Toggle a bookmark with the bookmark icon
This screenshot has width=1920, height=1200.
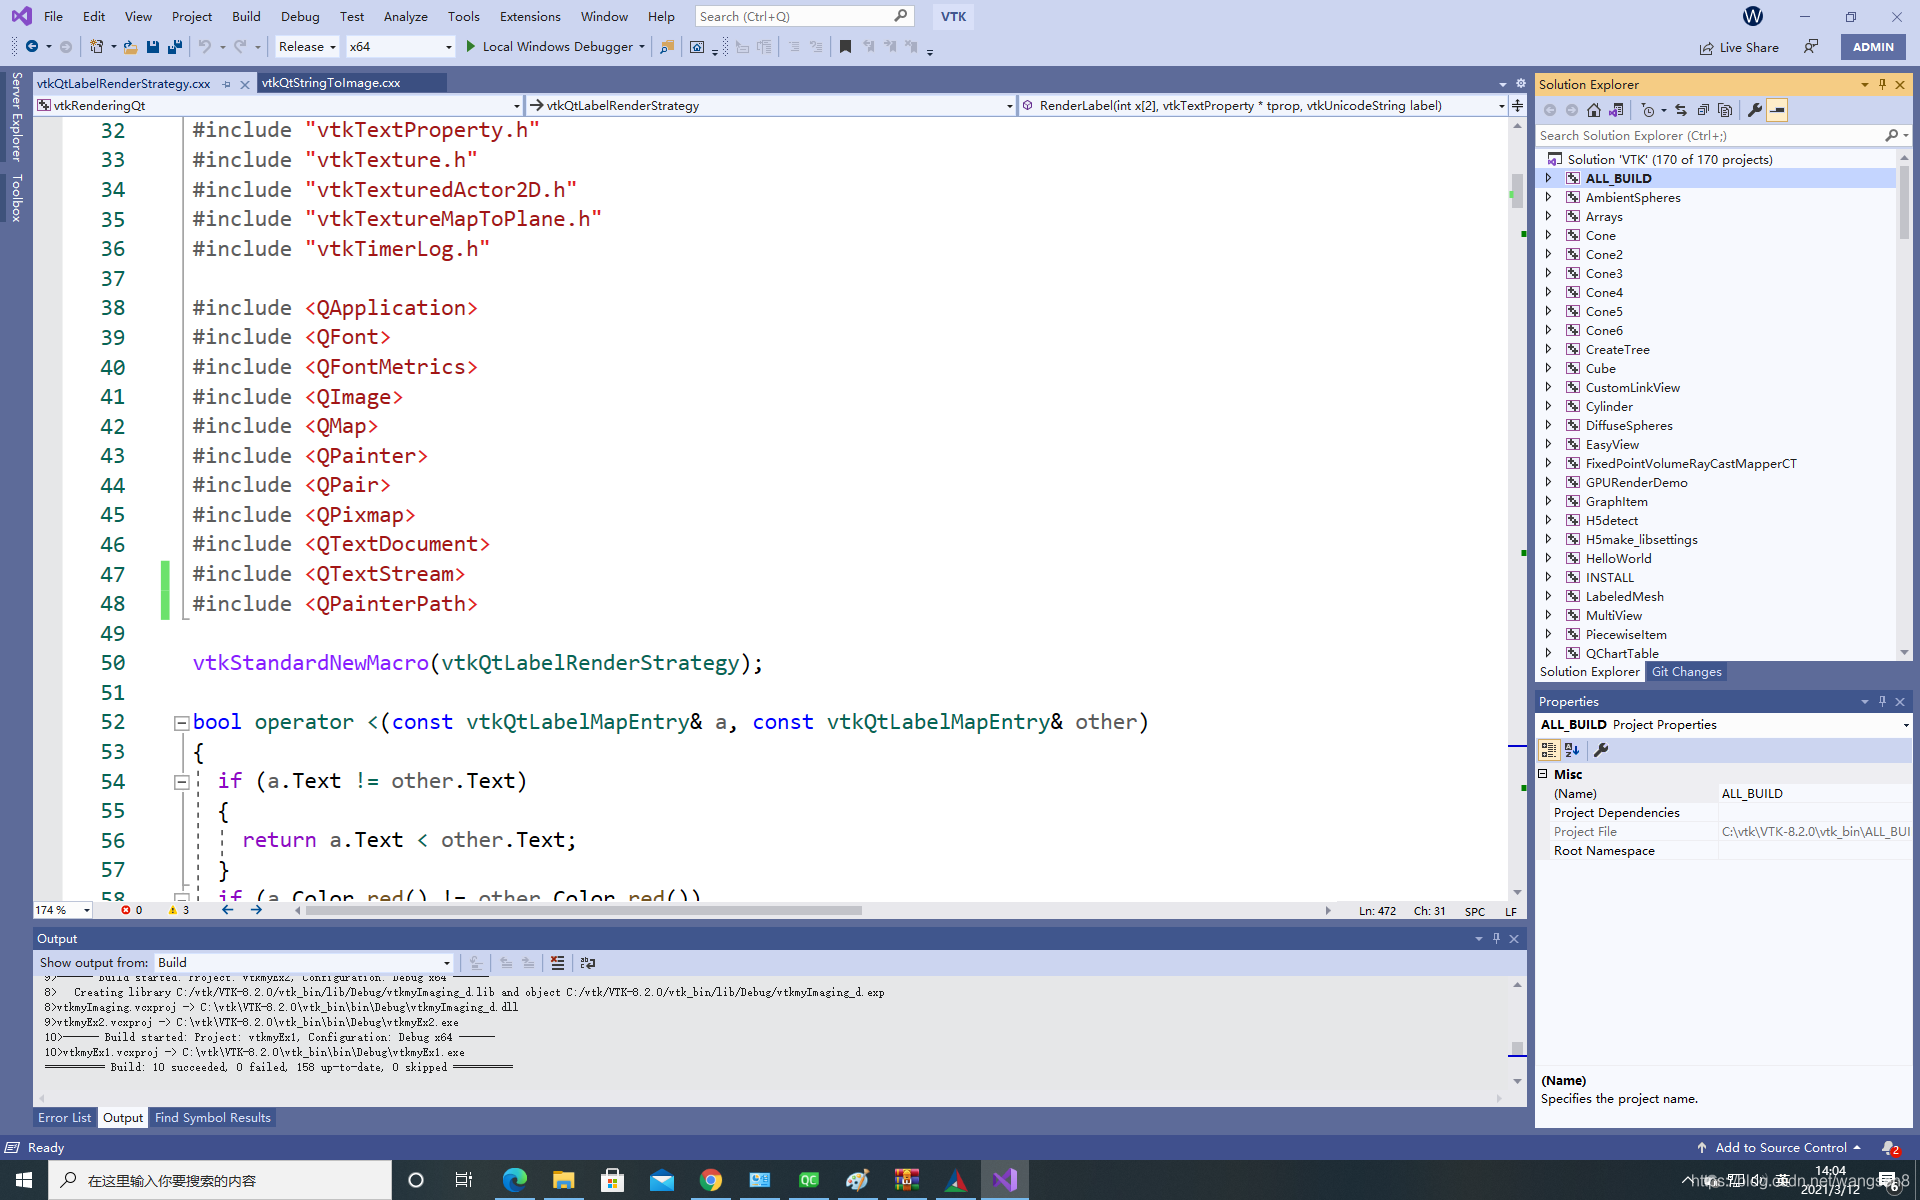tap(845, 46)
